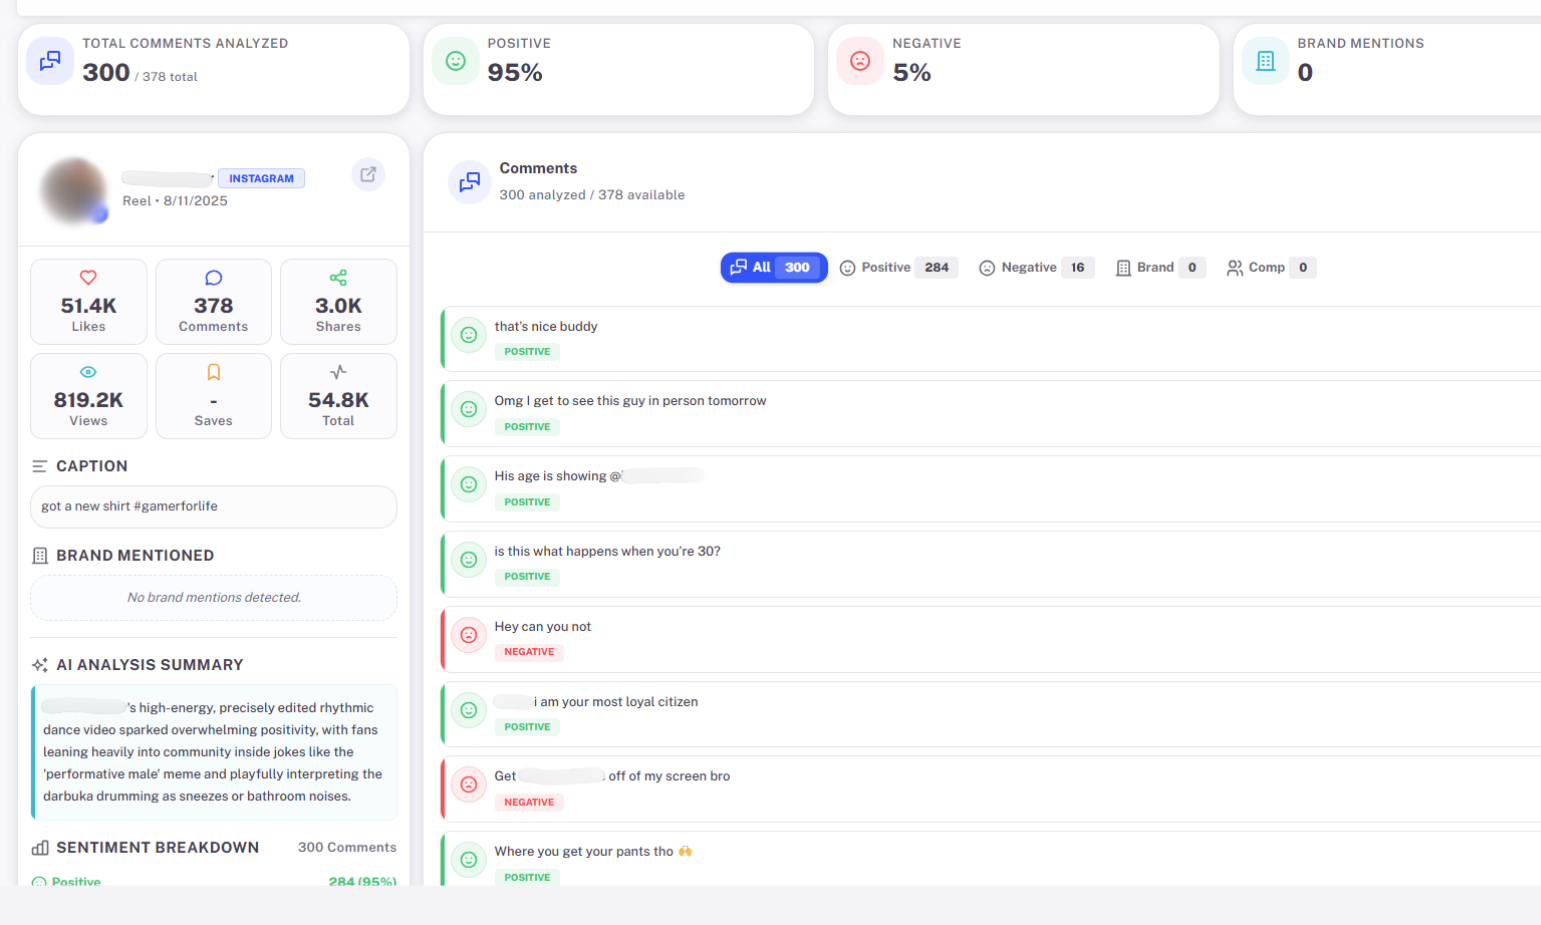Click the blurred profile avatar
This screenshot has height=925, width=1541.
(x=74, y=190)
